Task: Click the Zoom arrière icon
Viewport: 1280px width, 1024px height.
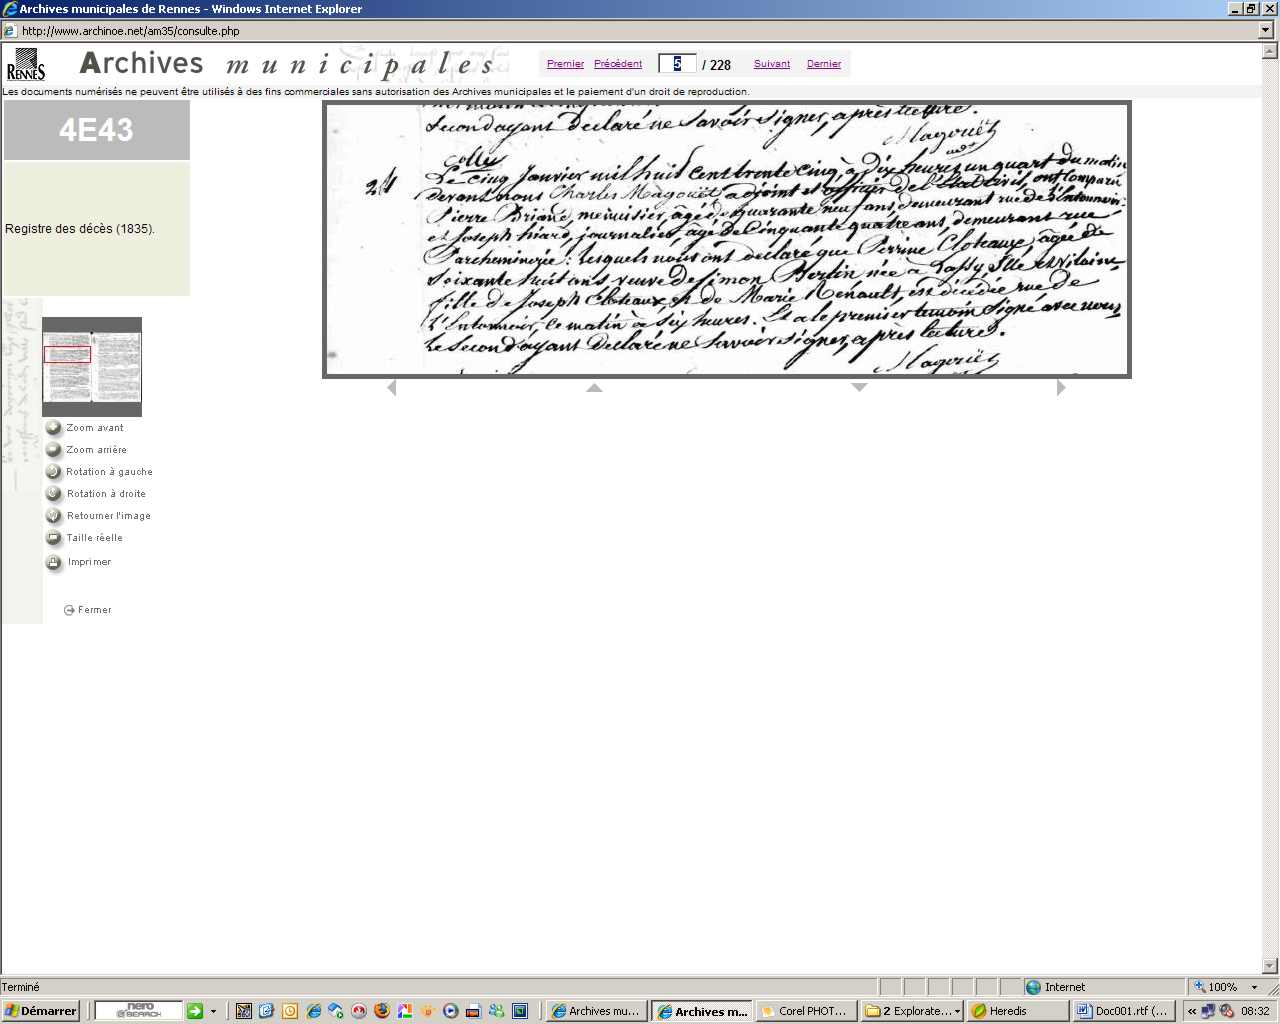Action: (54, 450)
